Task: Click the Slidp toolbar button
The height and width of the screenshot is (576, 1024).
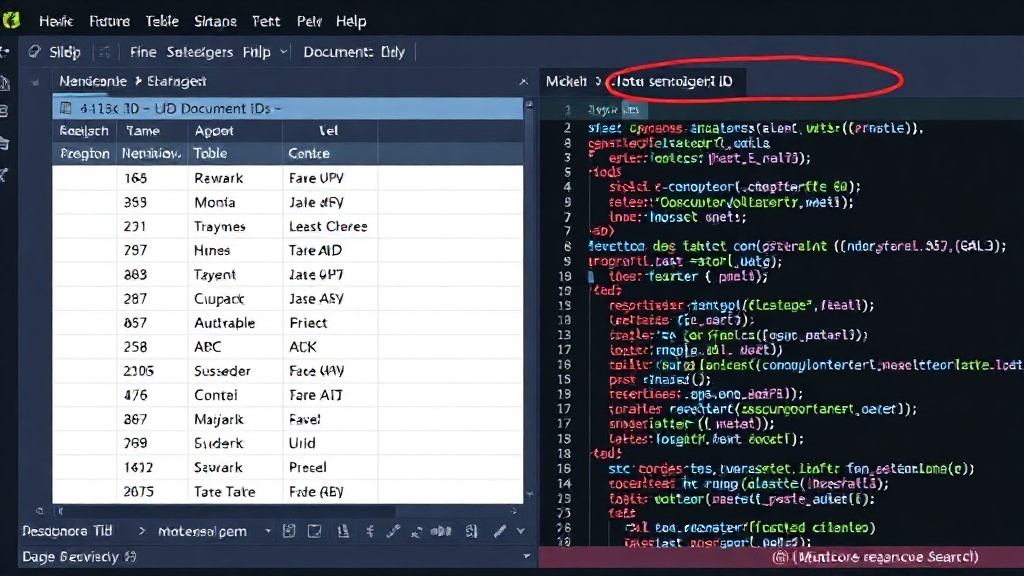Action: tap(65, 52)
